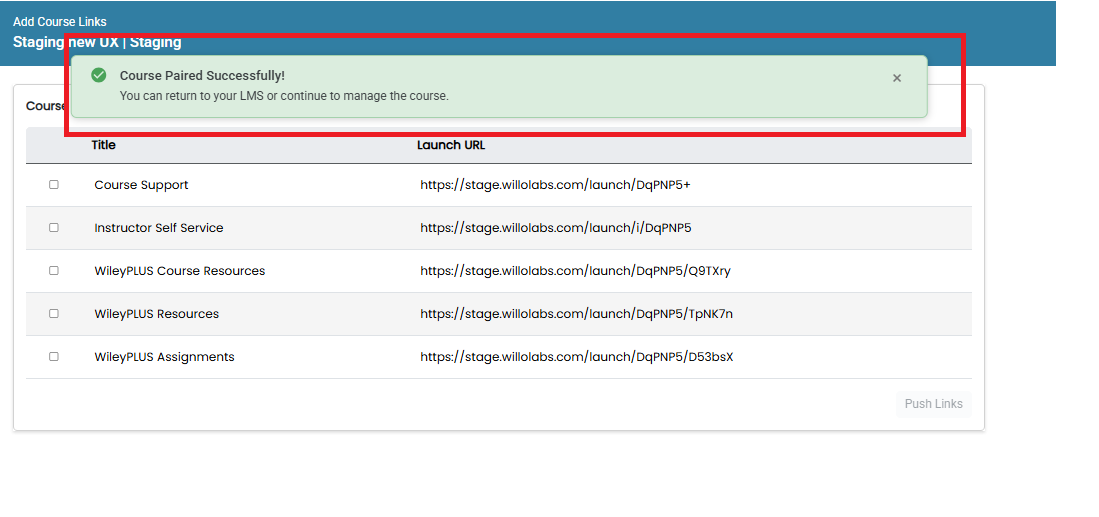Click the WileyPLUS Course Resources title text
Image resolution: width=1099 pixels, height=517 pixels.
(180, 271)
